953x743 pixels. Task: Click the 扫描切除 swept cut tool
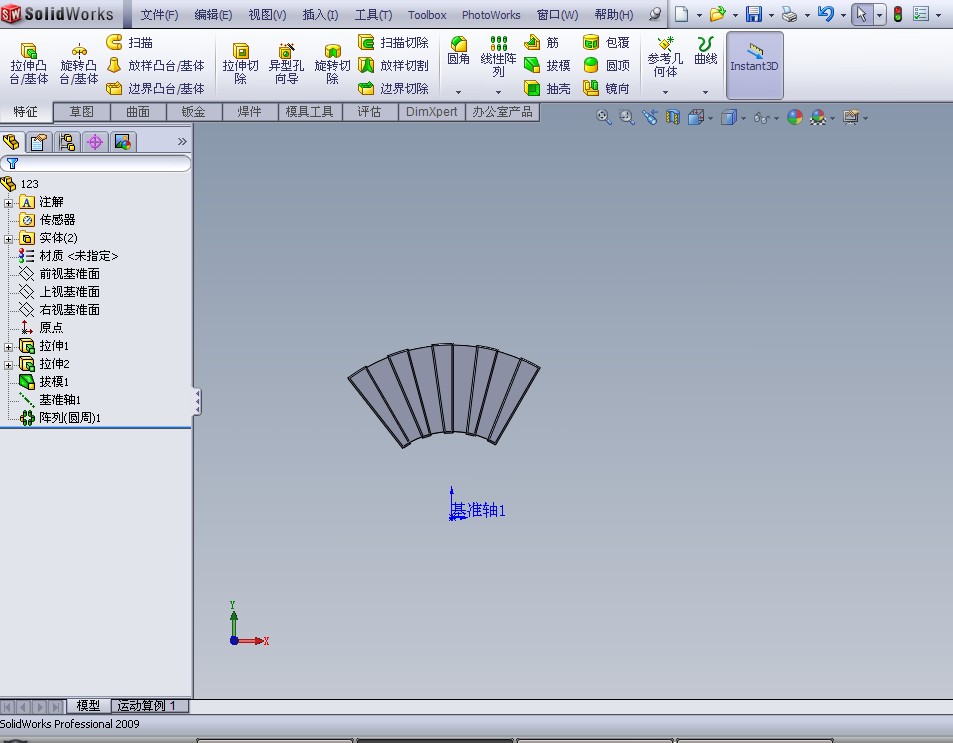pos(393,43)
